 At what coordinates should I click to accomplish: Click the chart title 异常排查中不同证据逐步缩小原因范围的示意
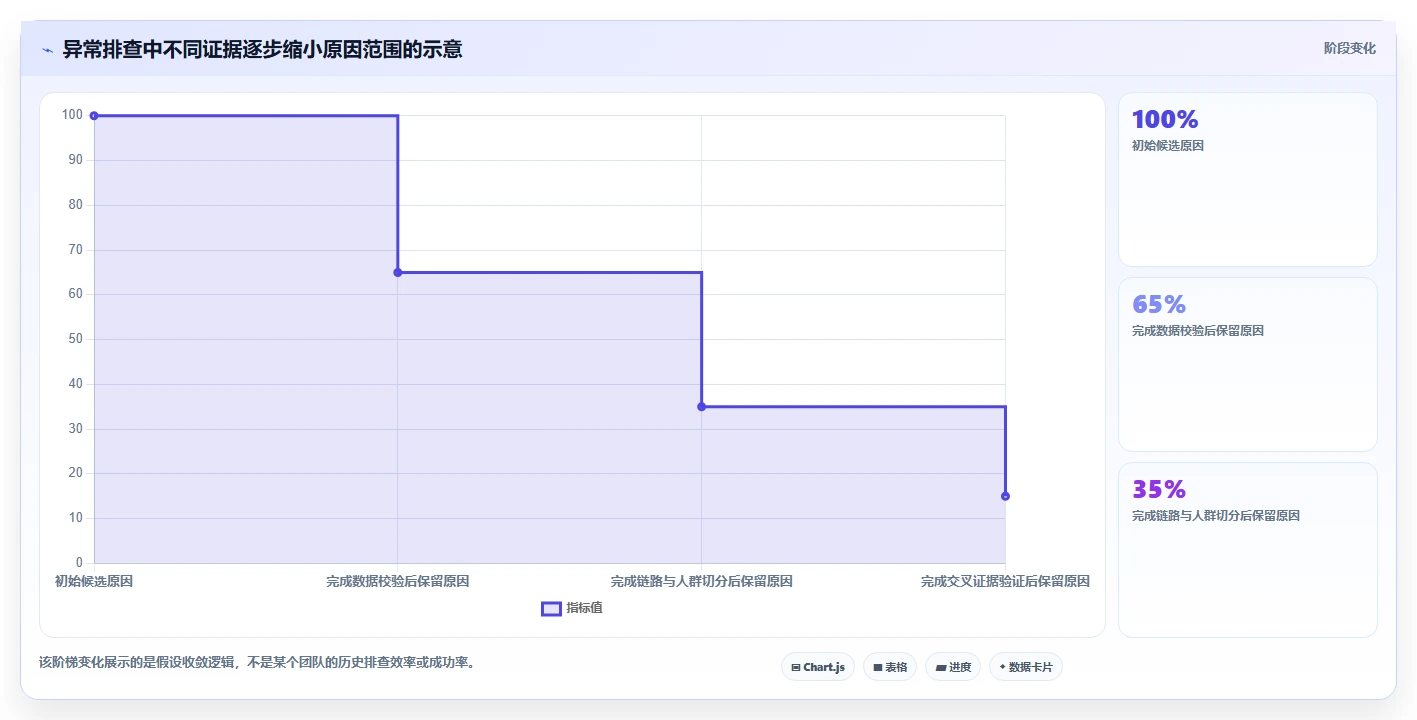(262, 49)
